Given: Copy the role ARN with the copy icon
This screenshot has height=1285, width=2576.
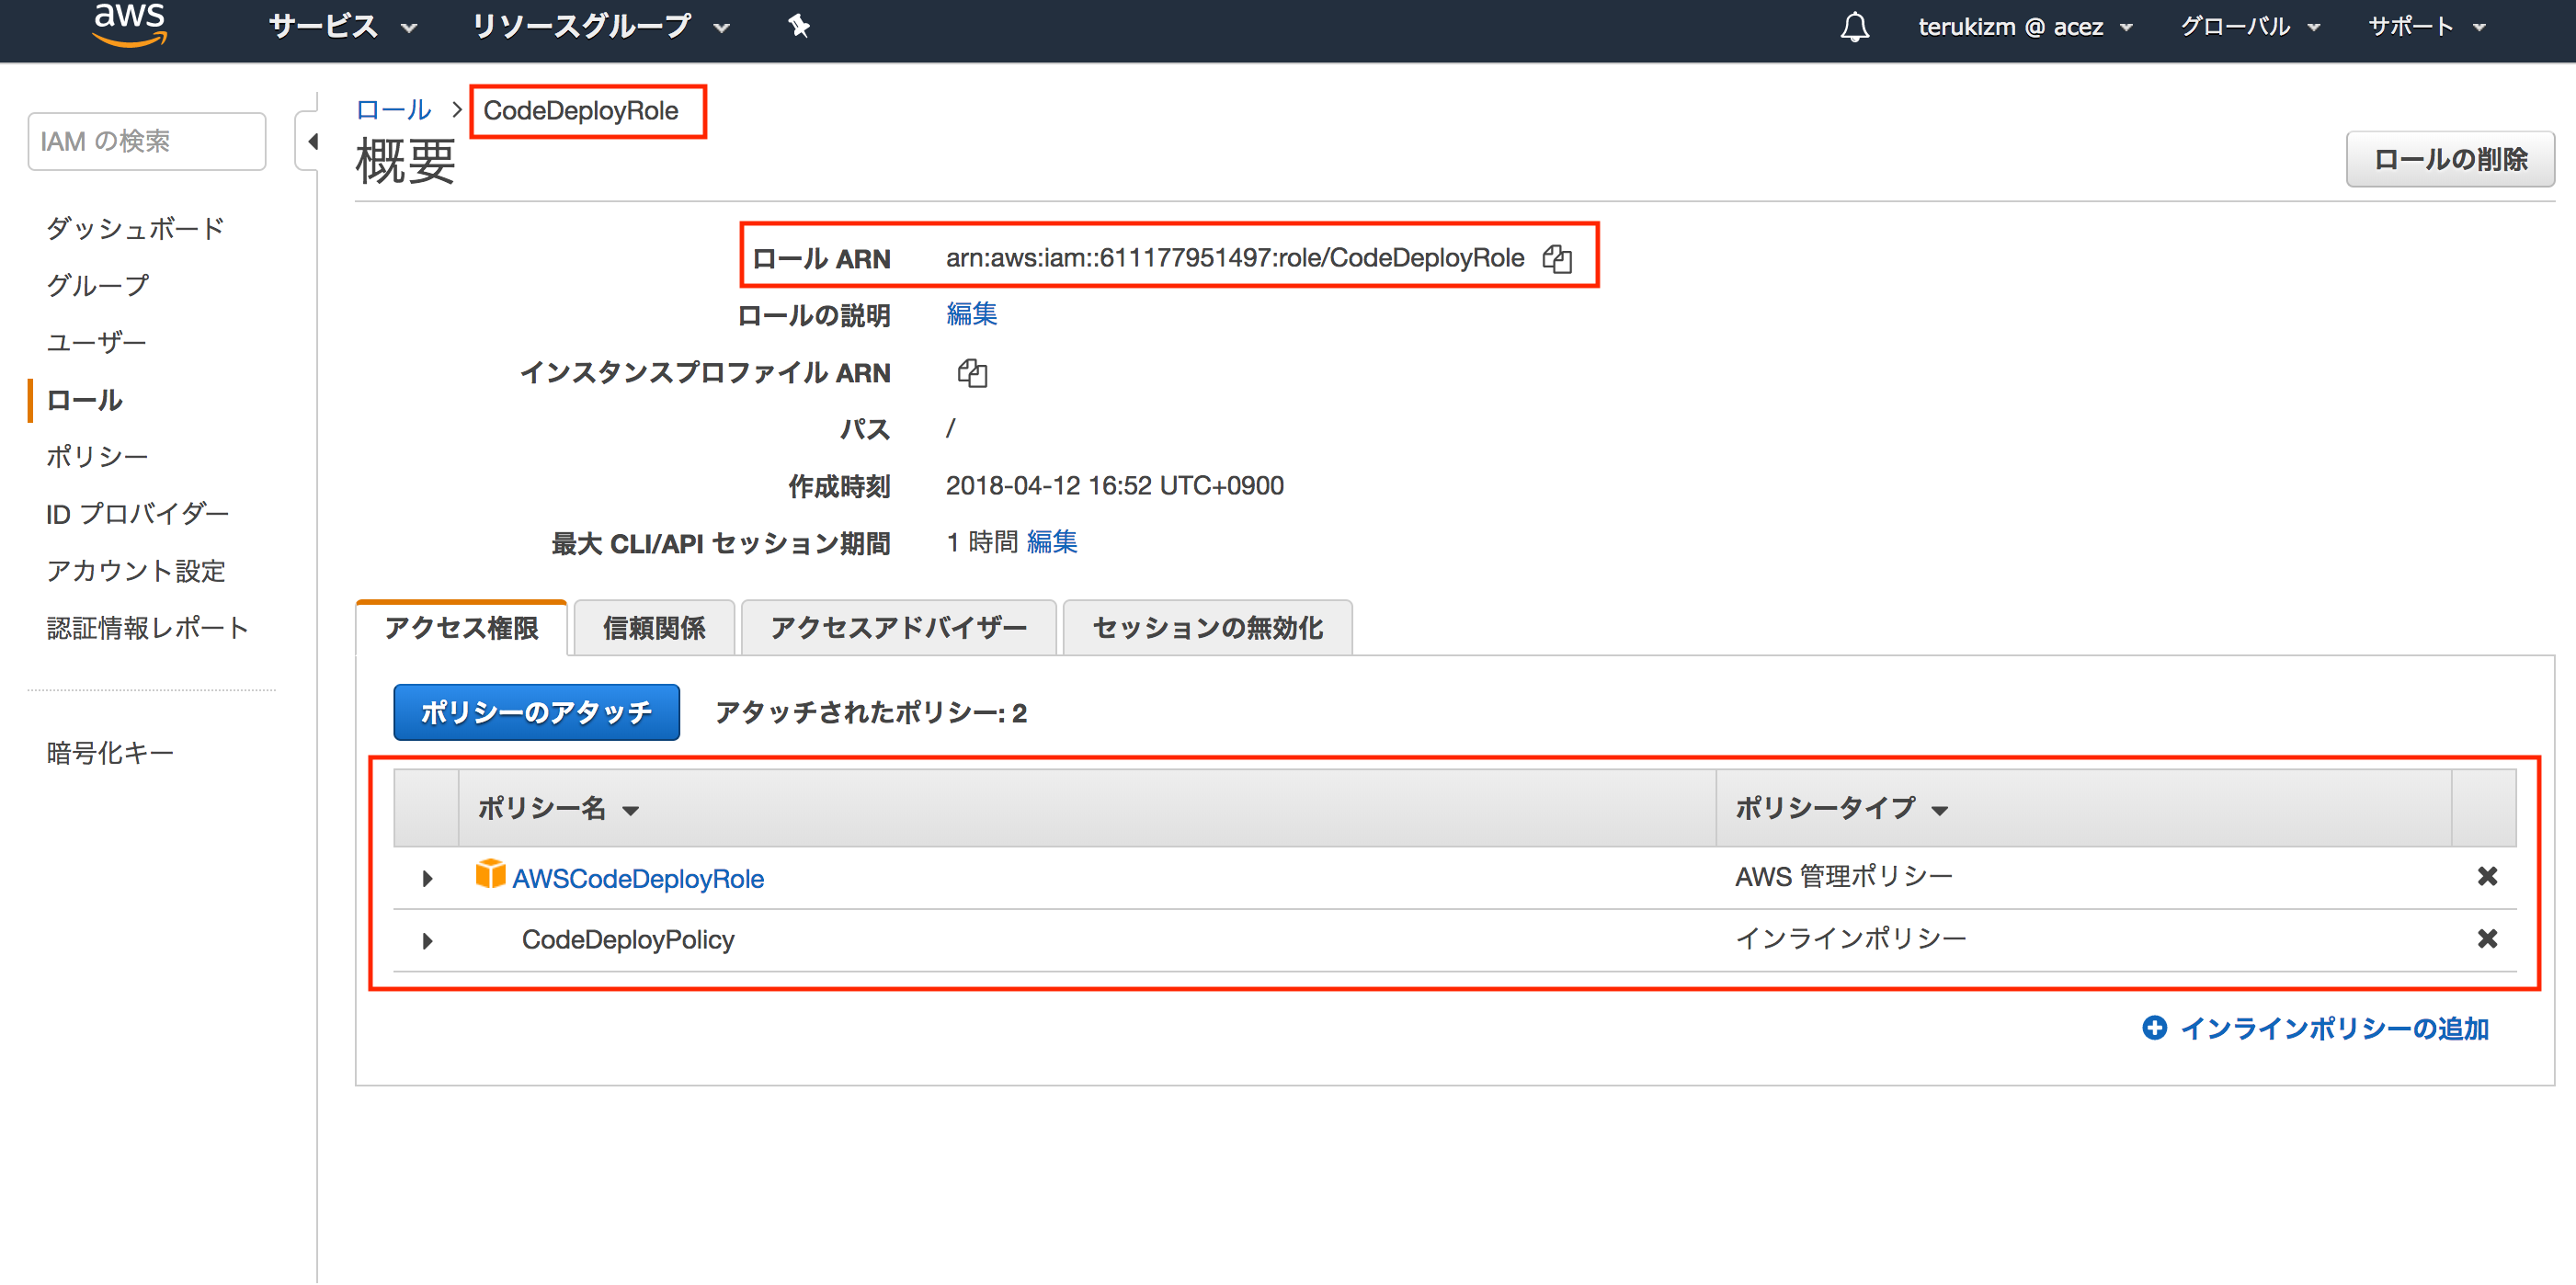Looking at the screenshot, I should (1557, 259).
